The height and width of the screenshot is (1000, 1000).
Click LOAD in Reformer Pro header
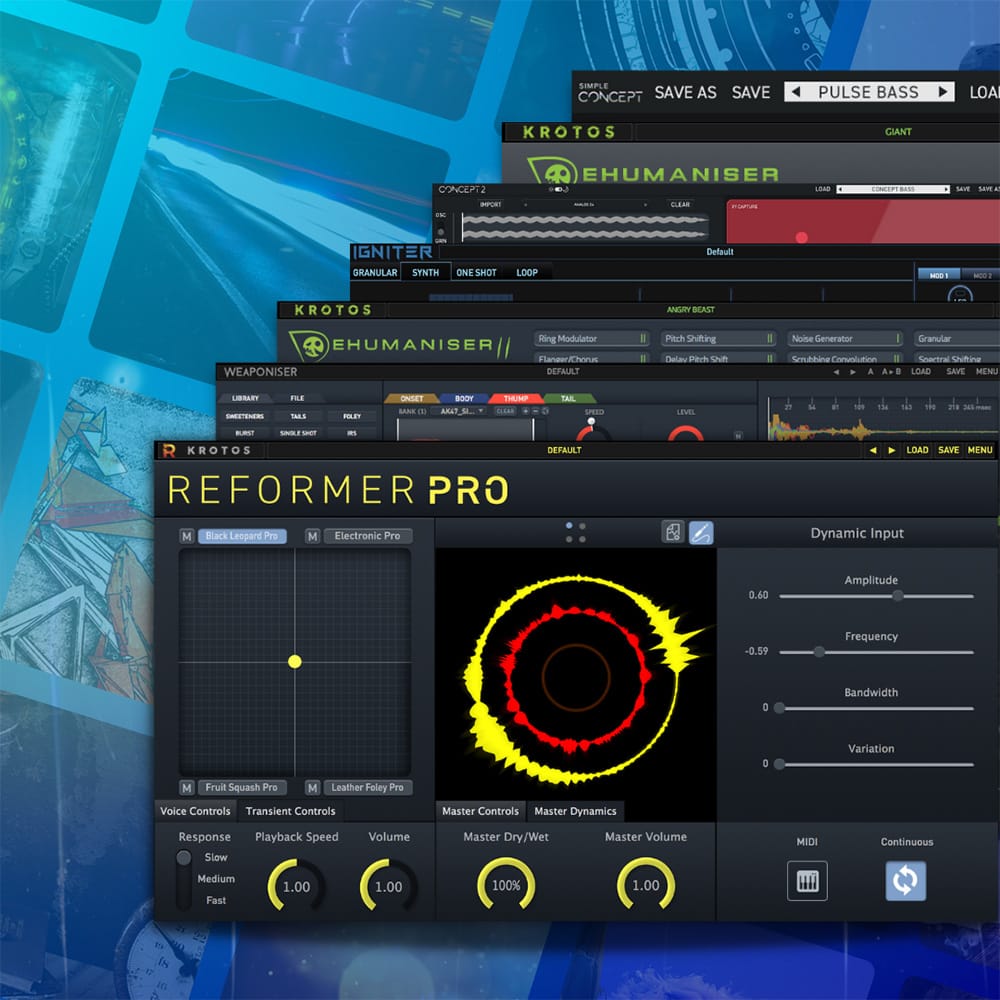click(917, 450)
